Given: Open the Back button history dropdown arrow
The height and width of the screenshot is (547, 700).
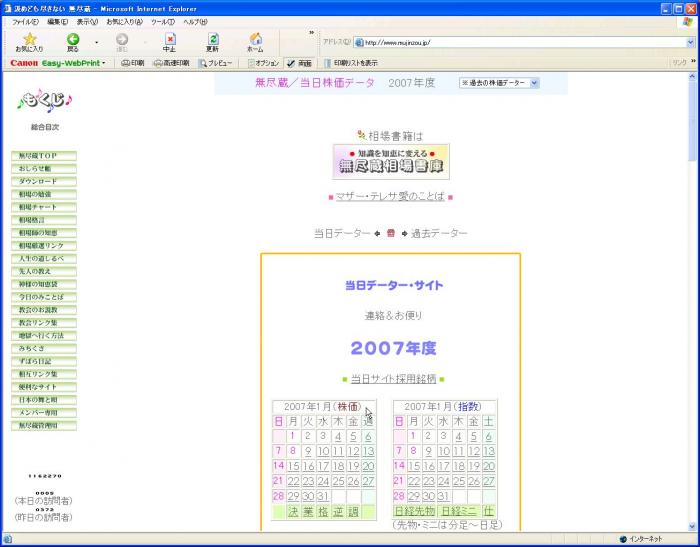Looking at the screenshot, I should tap(96, 43).
